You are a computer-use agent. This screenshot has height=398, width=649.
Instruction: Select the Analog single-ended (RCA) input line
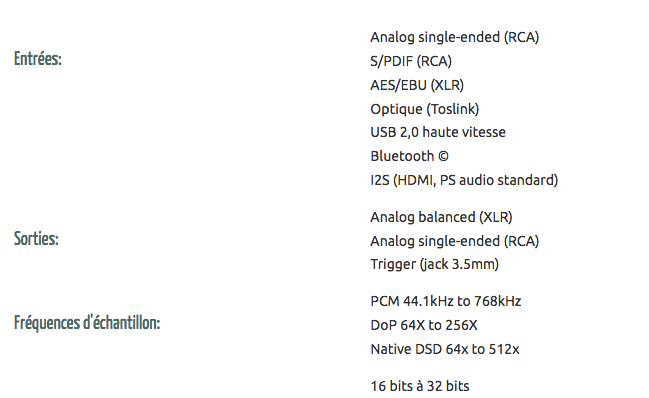pyautogui.click(x=454, y=37)
